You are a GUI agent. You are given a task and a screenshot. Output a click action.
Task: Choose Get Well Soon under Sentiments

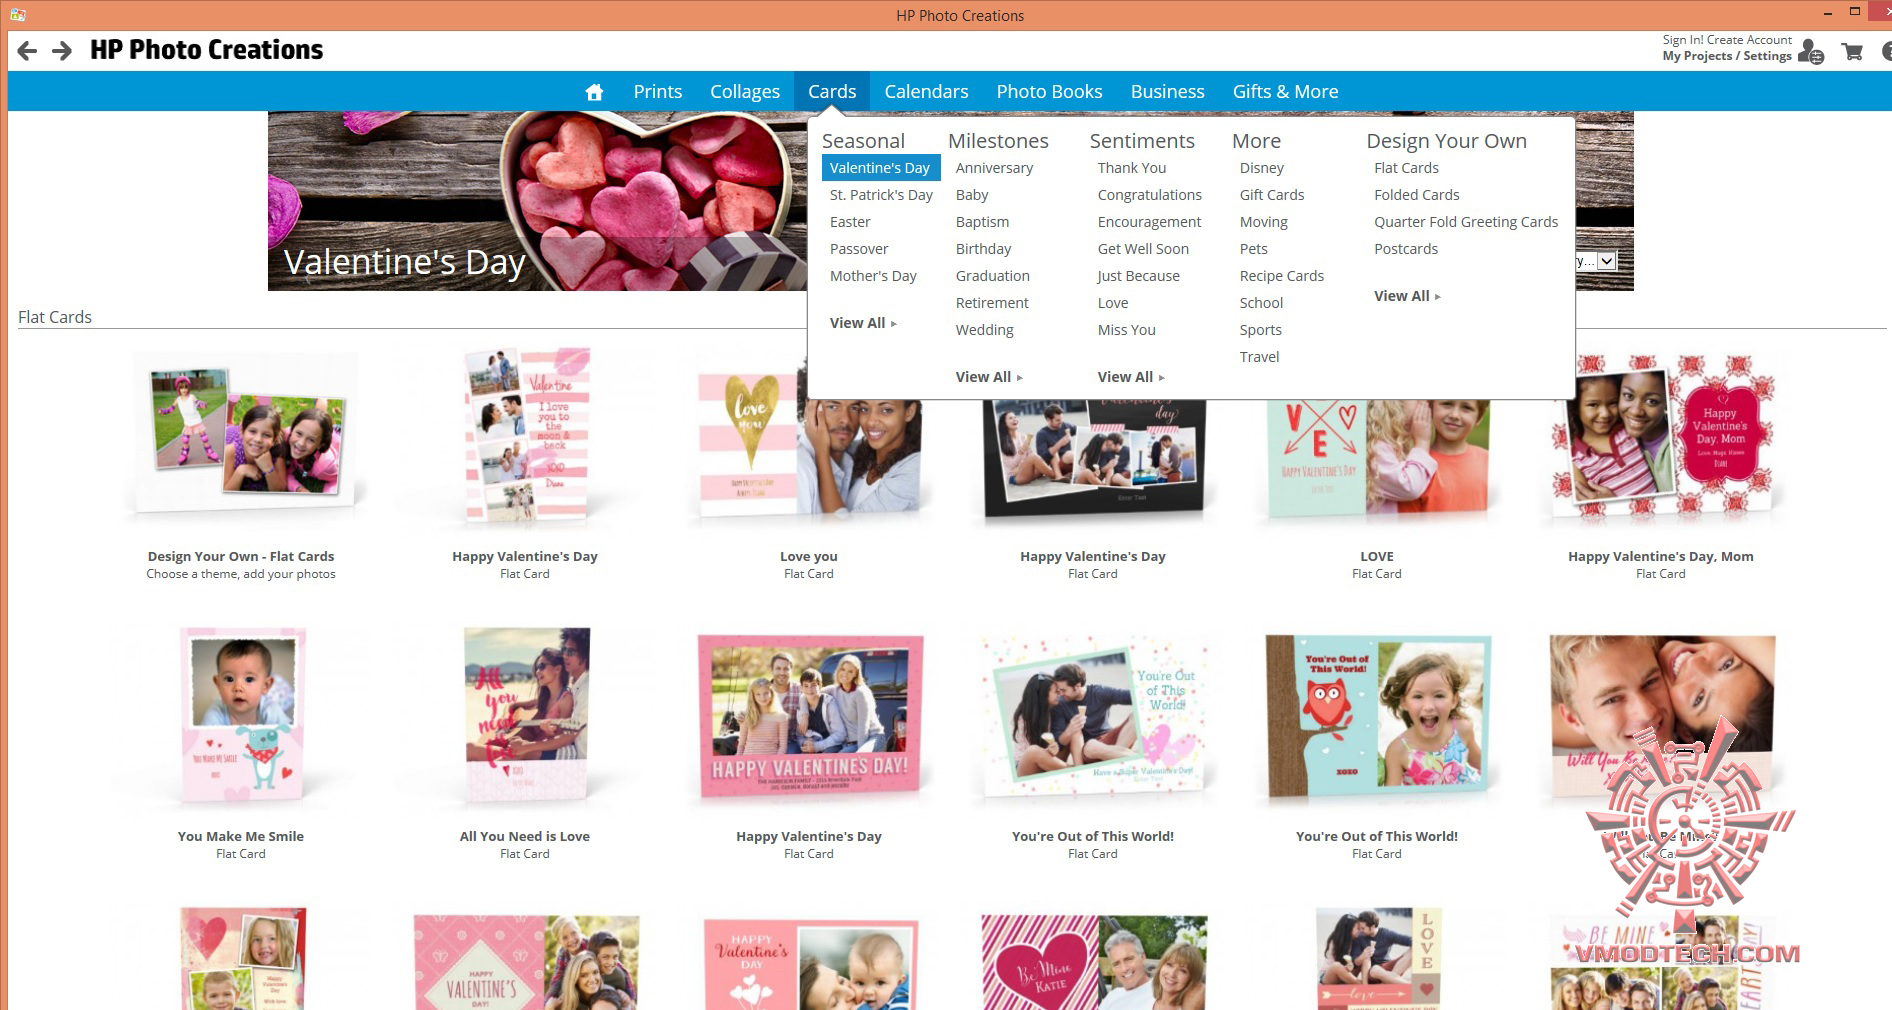point(1143,249)
